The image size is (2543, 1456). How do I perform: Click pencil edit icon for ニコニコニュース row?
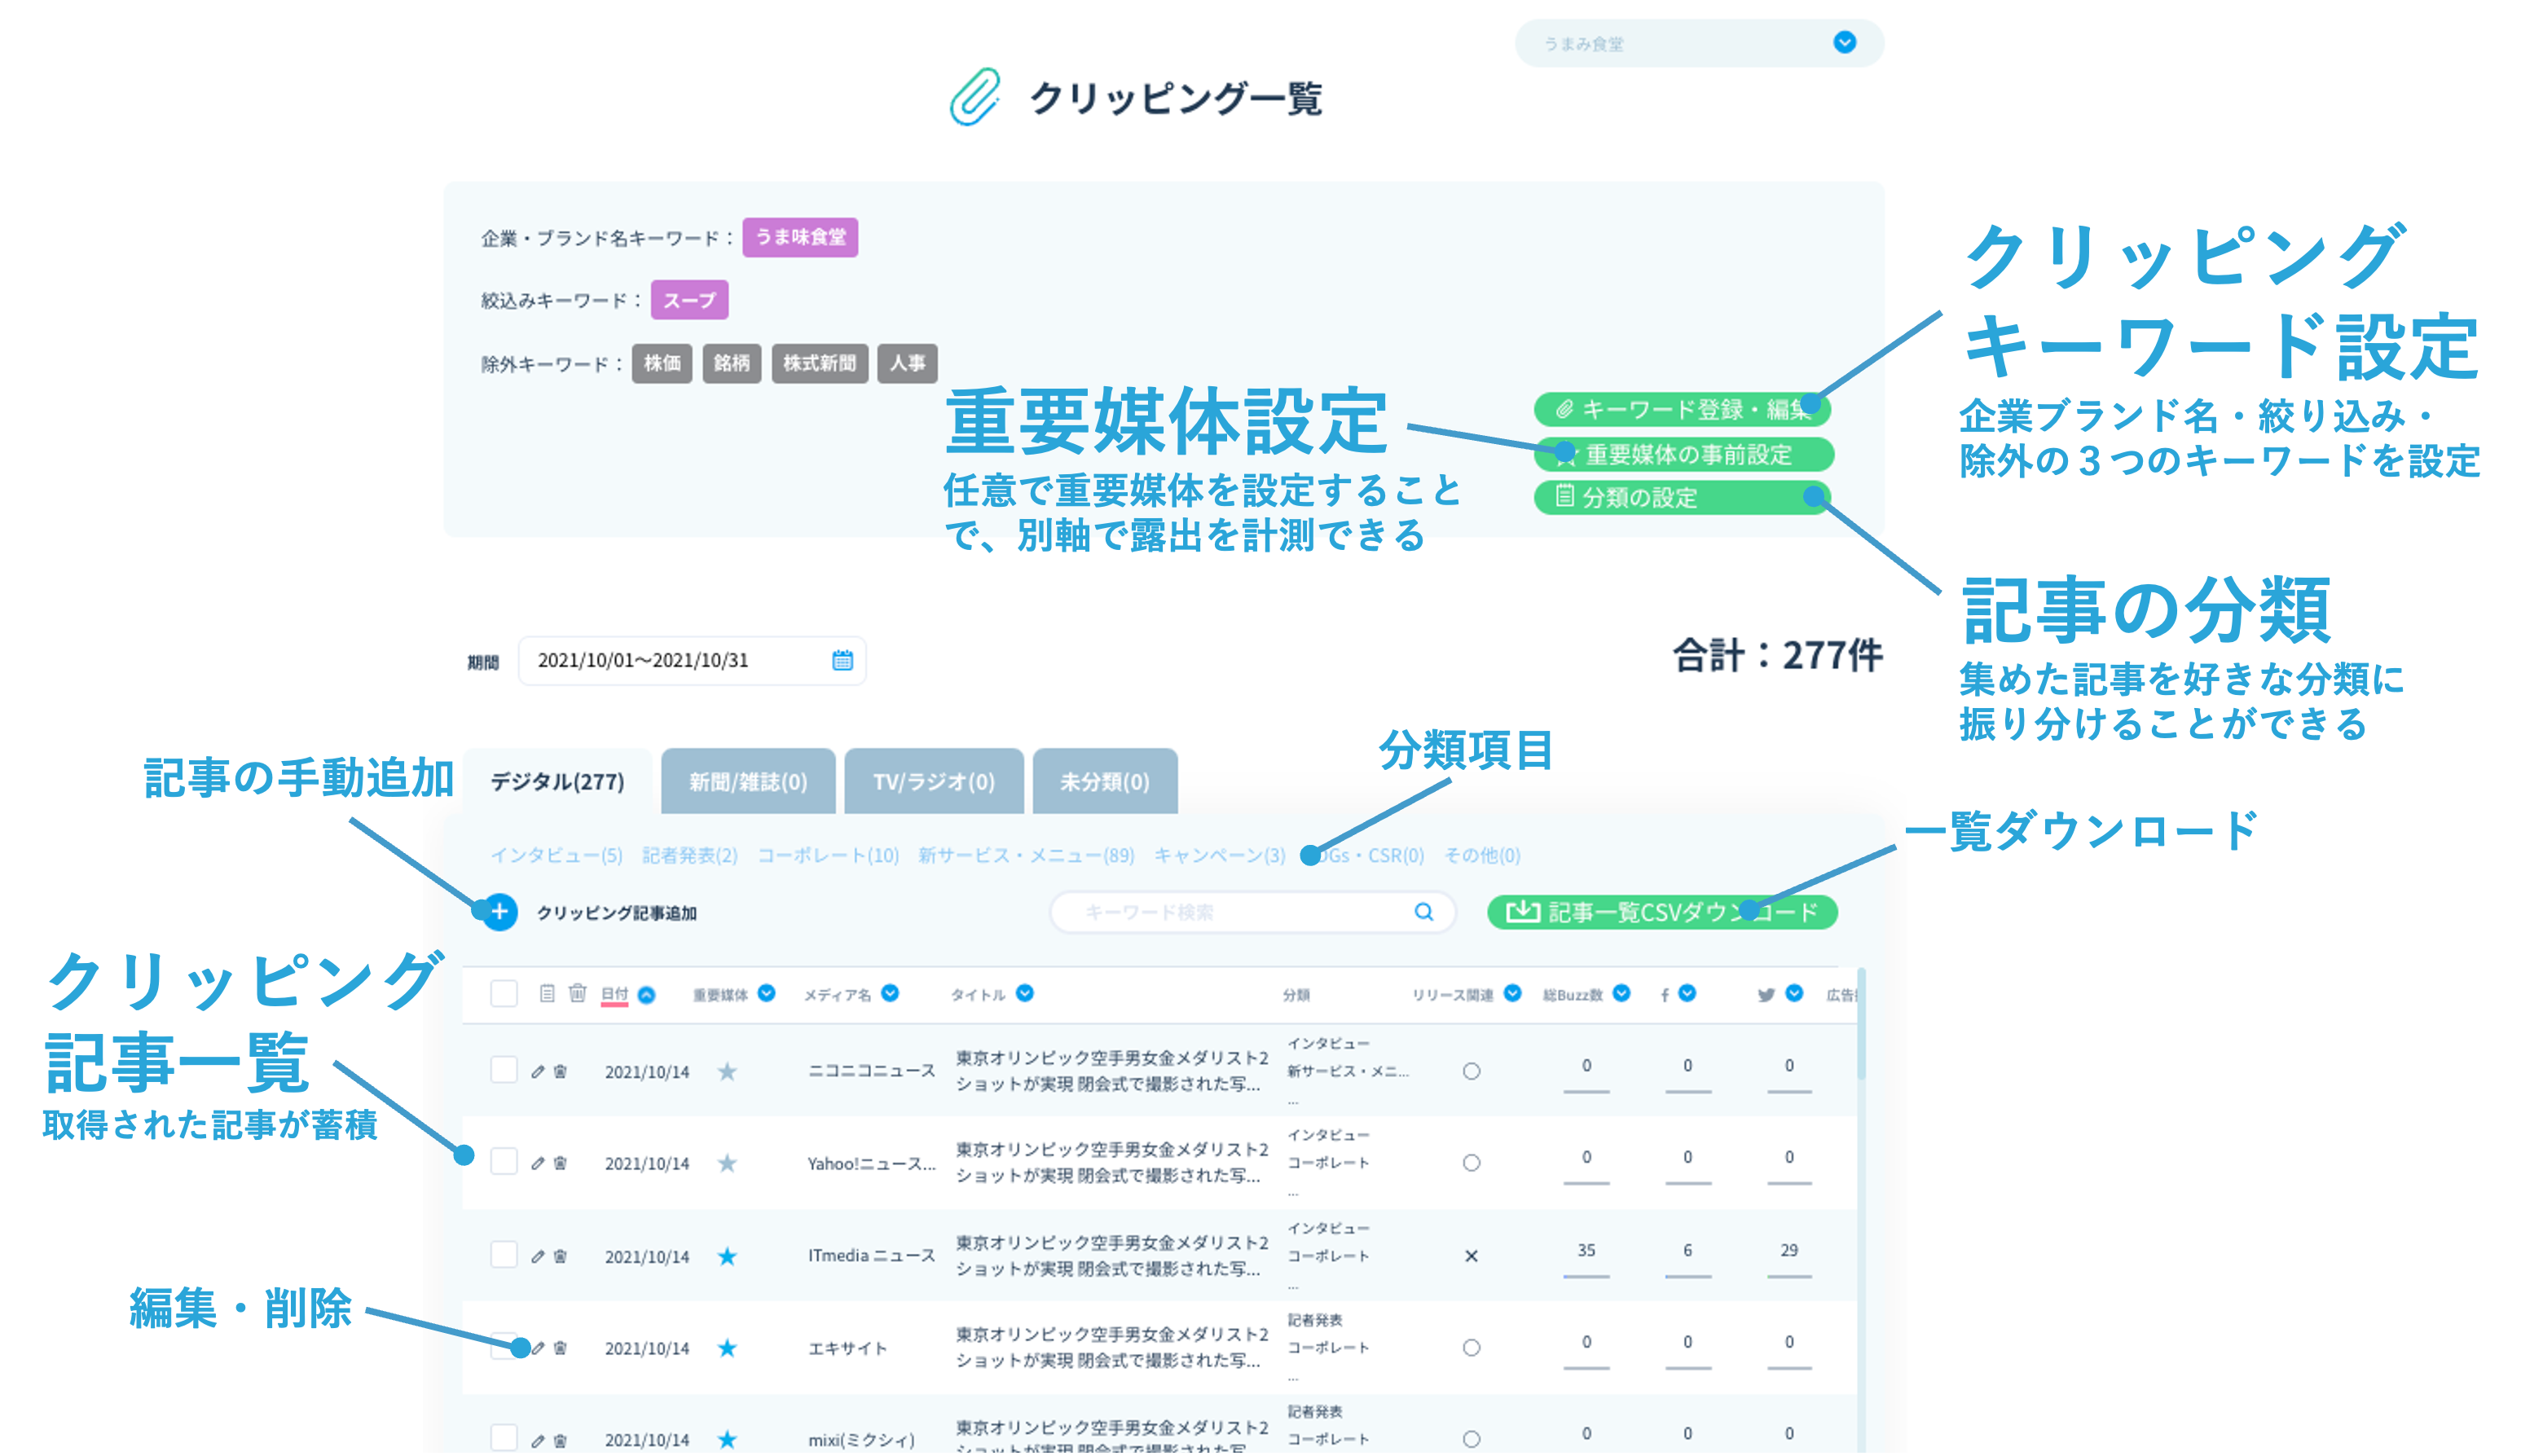click(x=538, y=1071)
